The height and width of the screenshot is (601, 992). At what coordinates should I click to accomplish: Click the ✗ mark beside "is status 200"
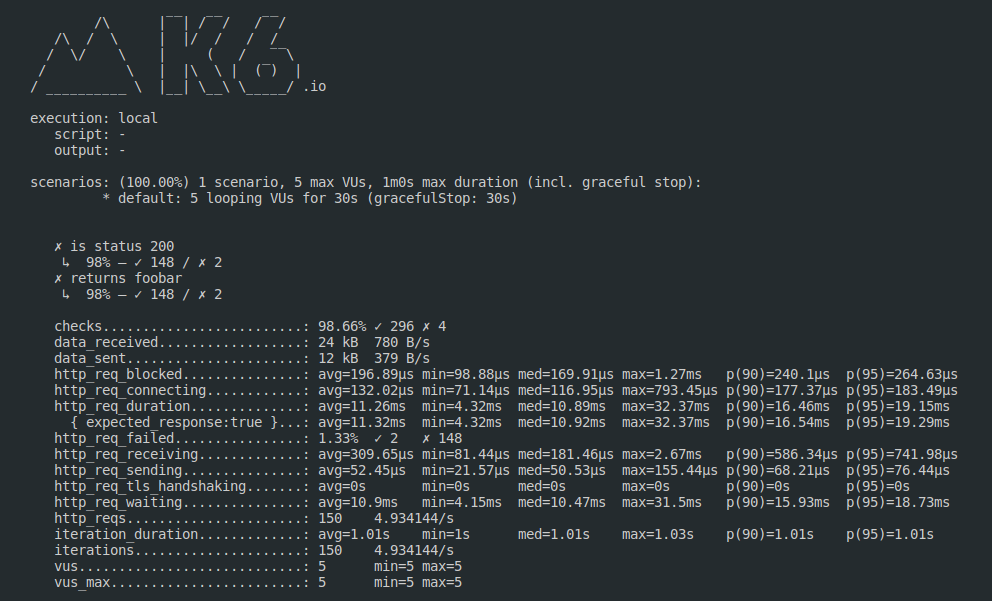[59, 246]
